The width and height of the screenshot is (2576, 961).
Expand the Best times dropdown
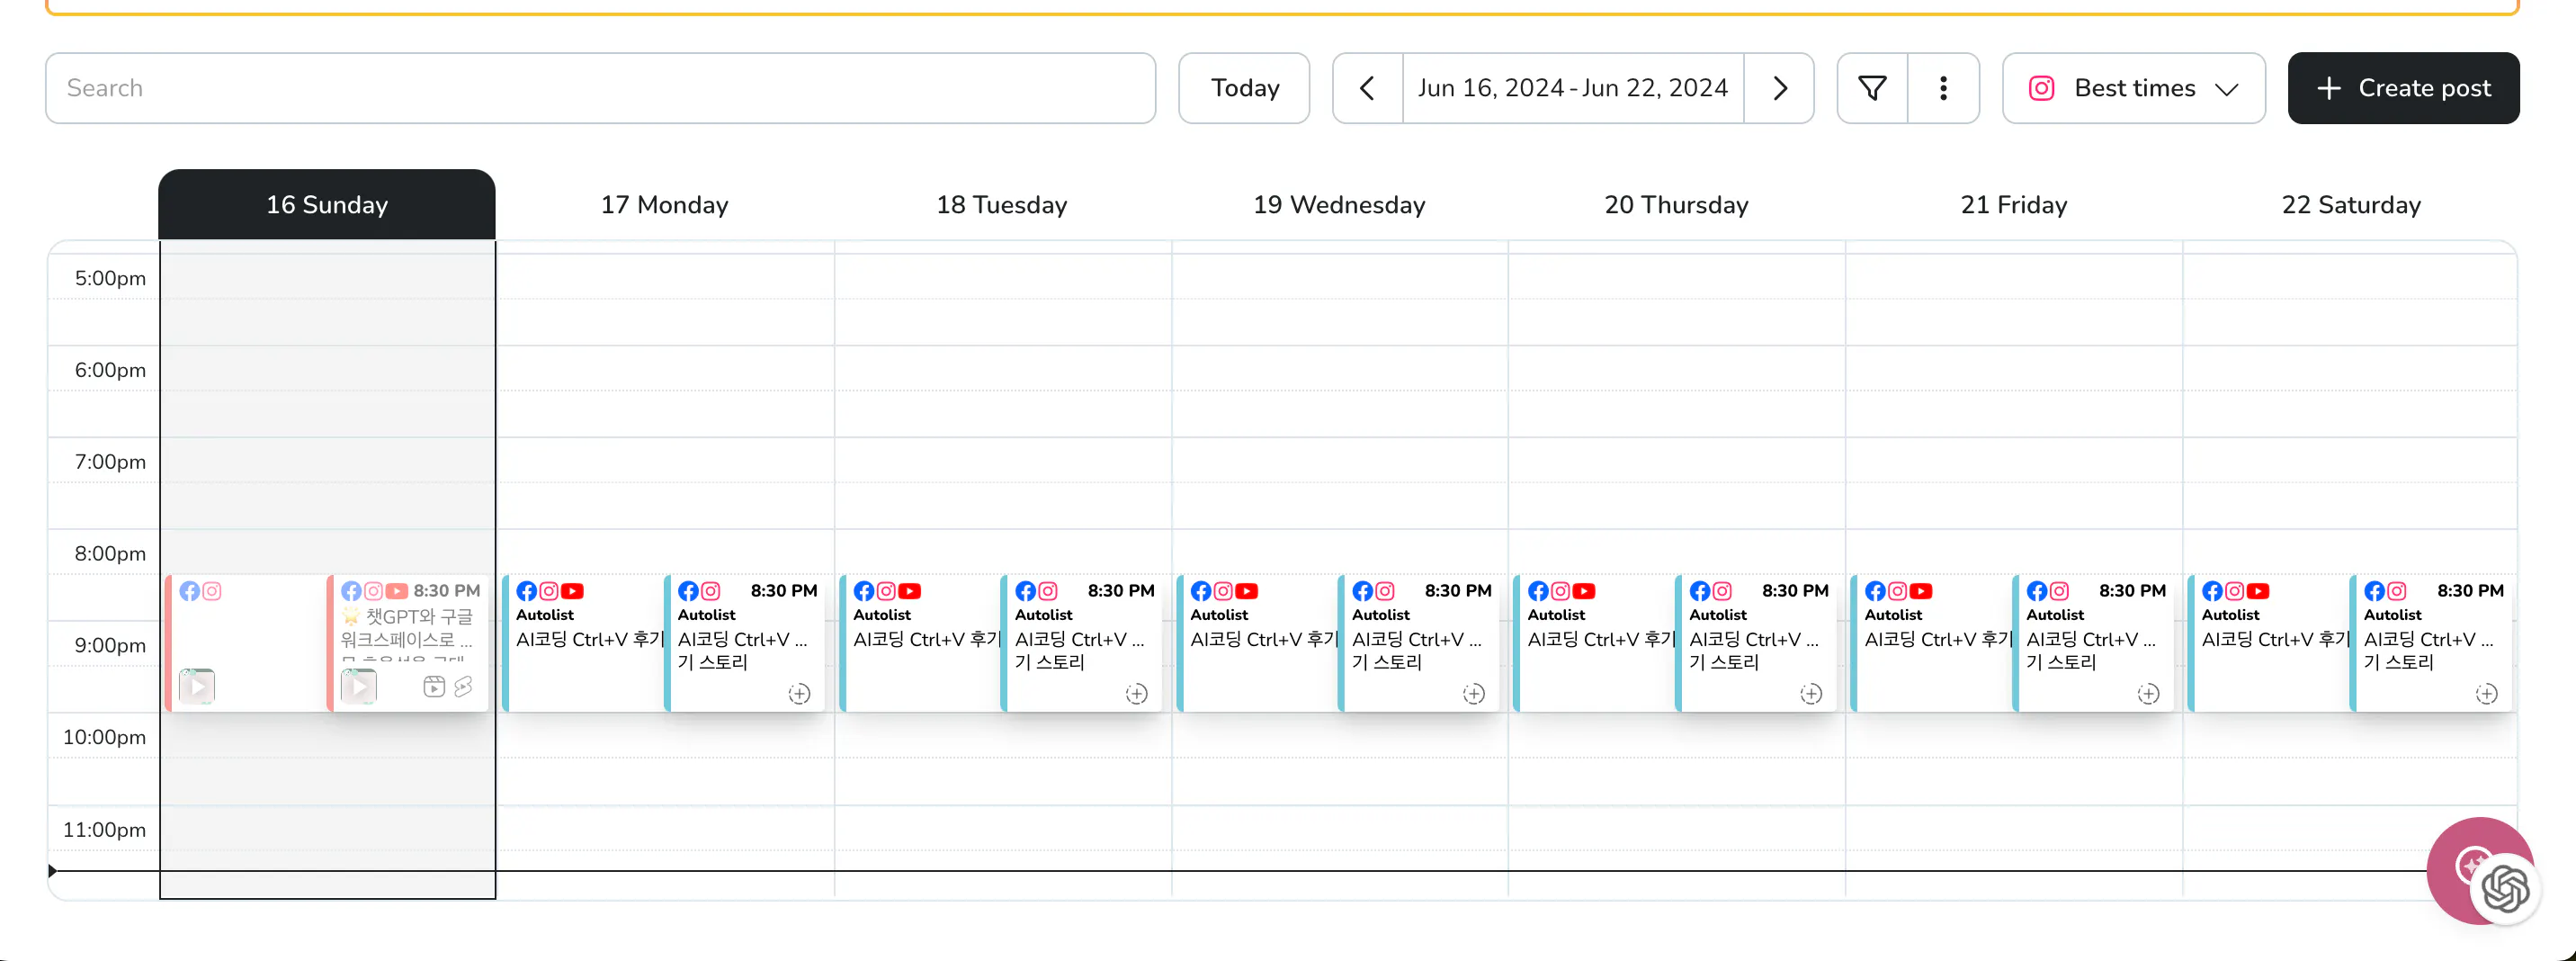(2133, 88)
